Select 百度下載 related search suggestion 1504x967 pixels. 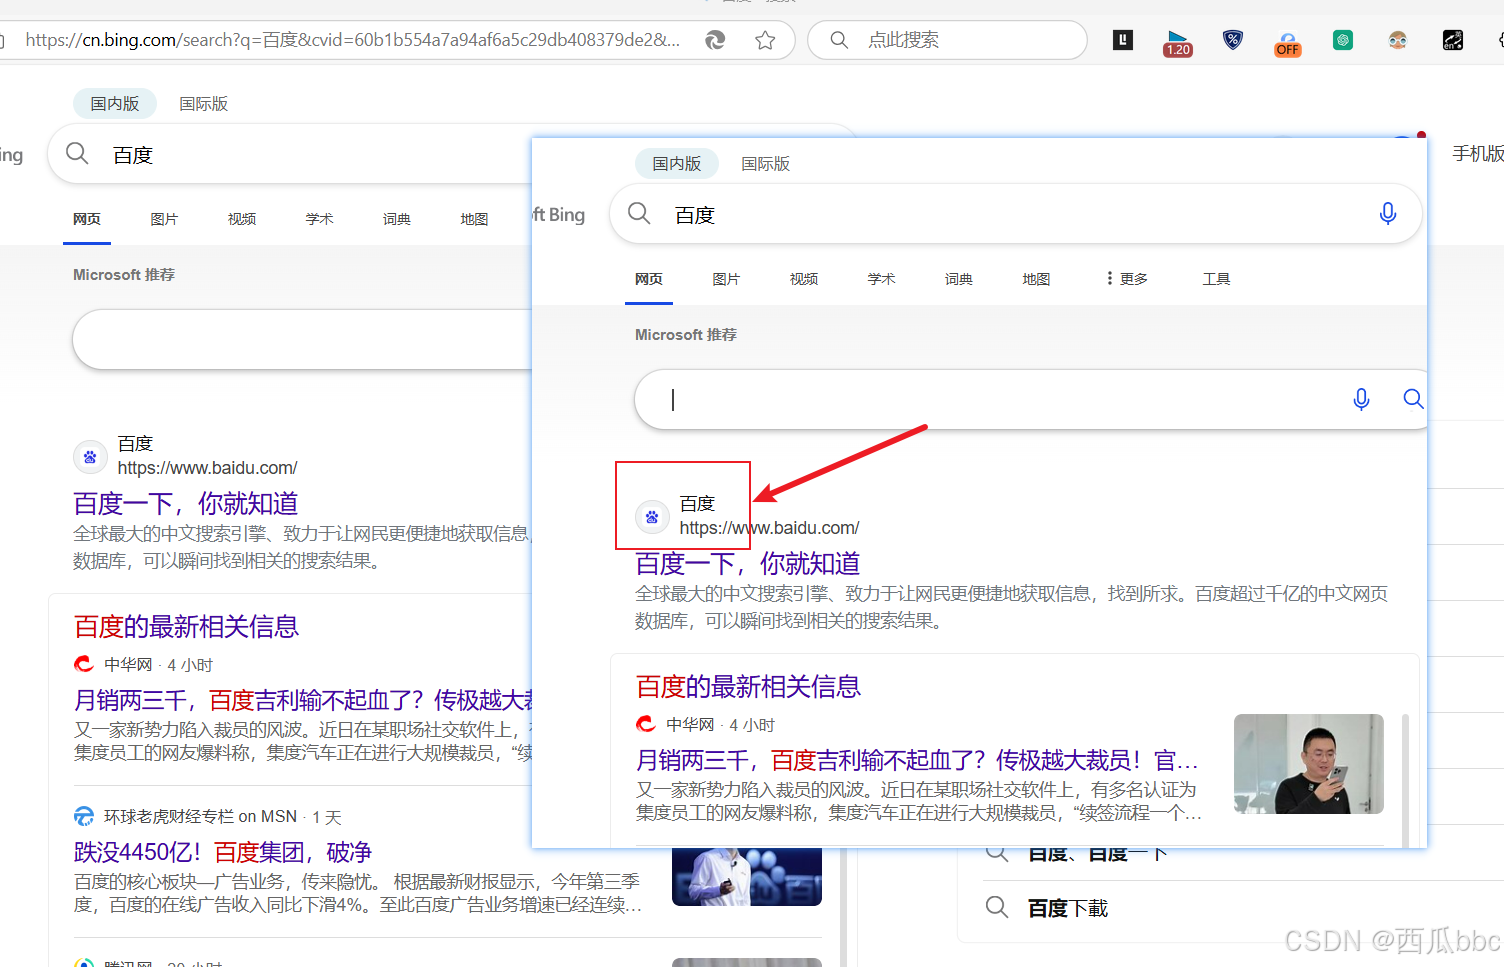[1068, 908]
